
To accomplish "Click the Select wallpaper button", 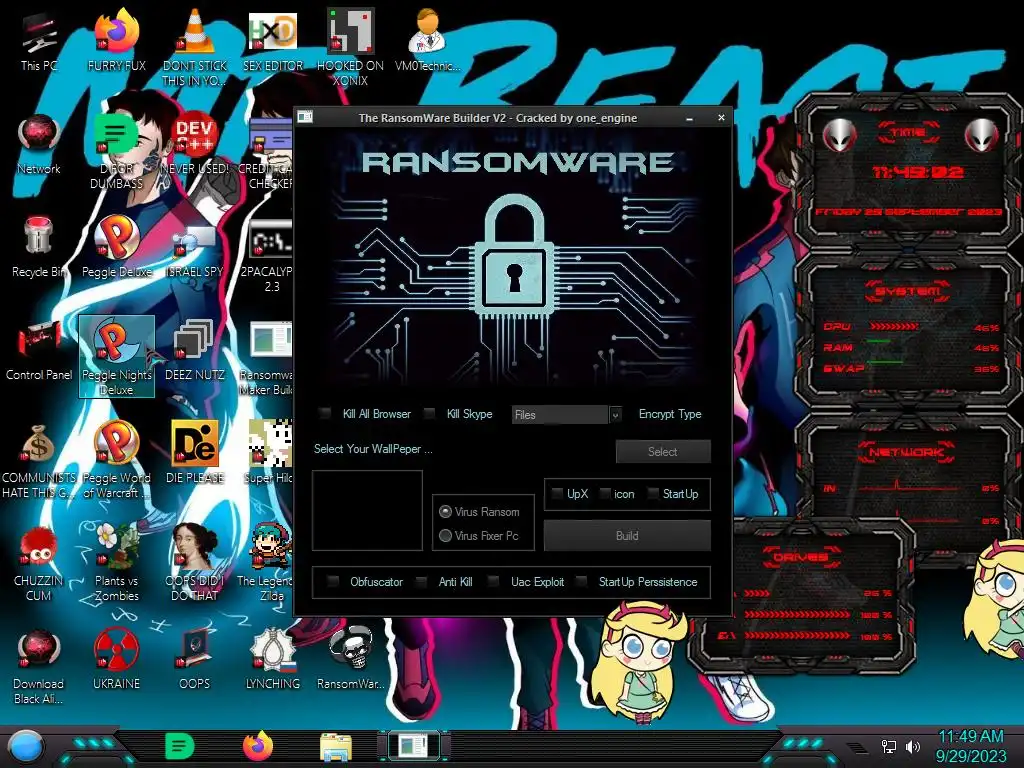I will pyautogui.click(x=663, y=451).
